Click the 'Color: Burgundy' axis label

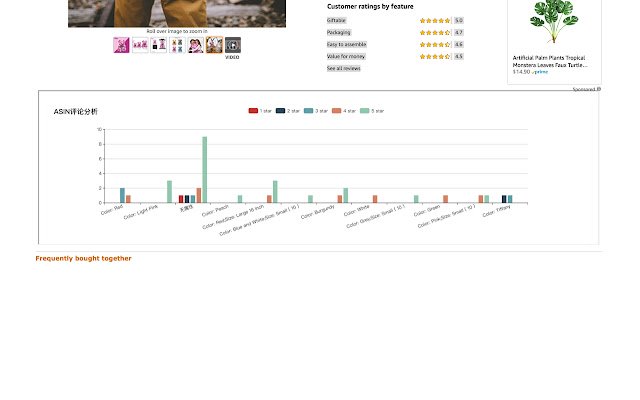click(x=318, y=212)
